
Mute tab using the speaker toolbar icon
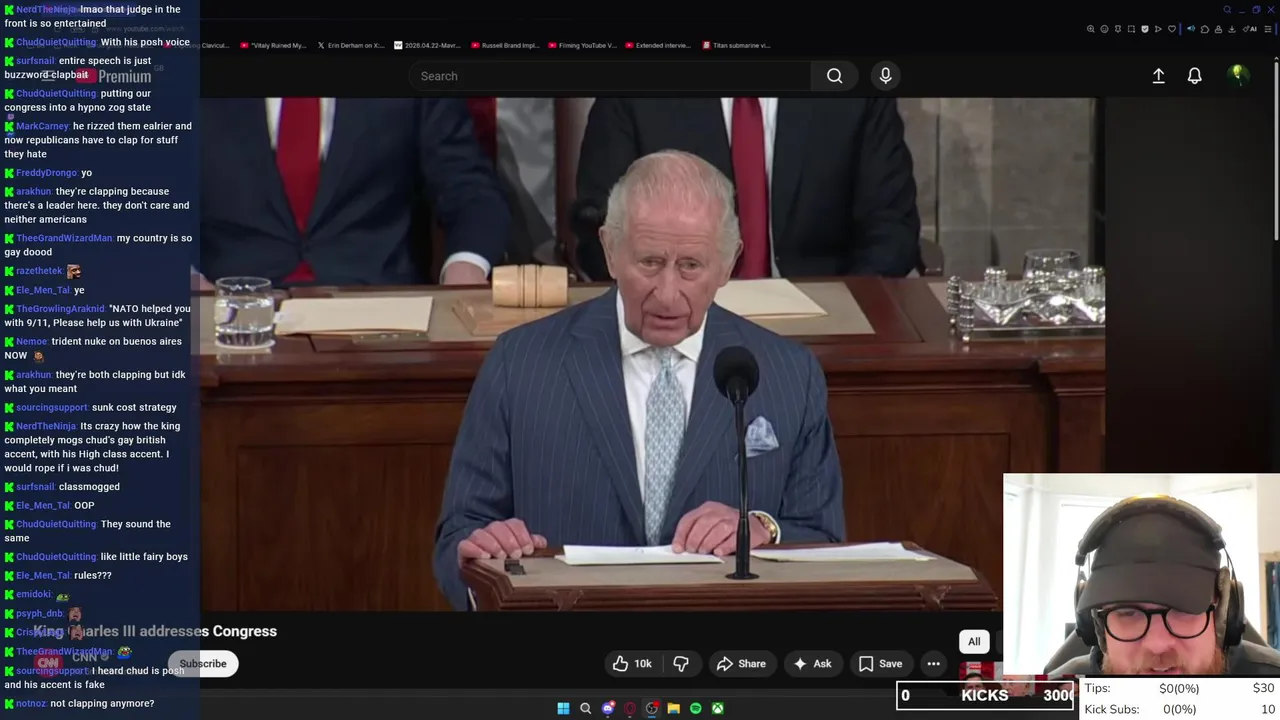(x=1191, y=29)
